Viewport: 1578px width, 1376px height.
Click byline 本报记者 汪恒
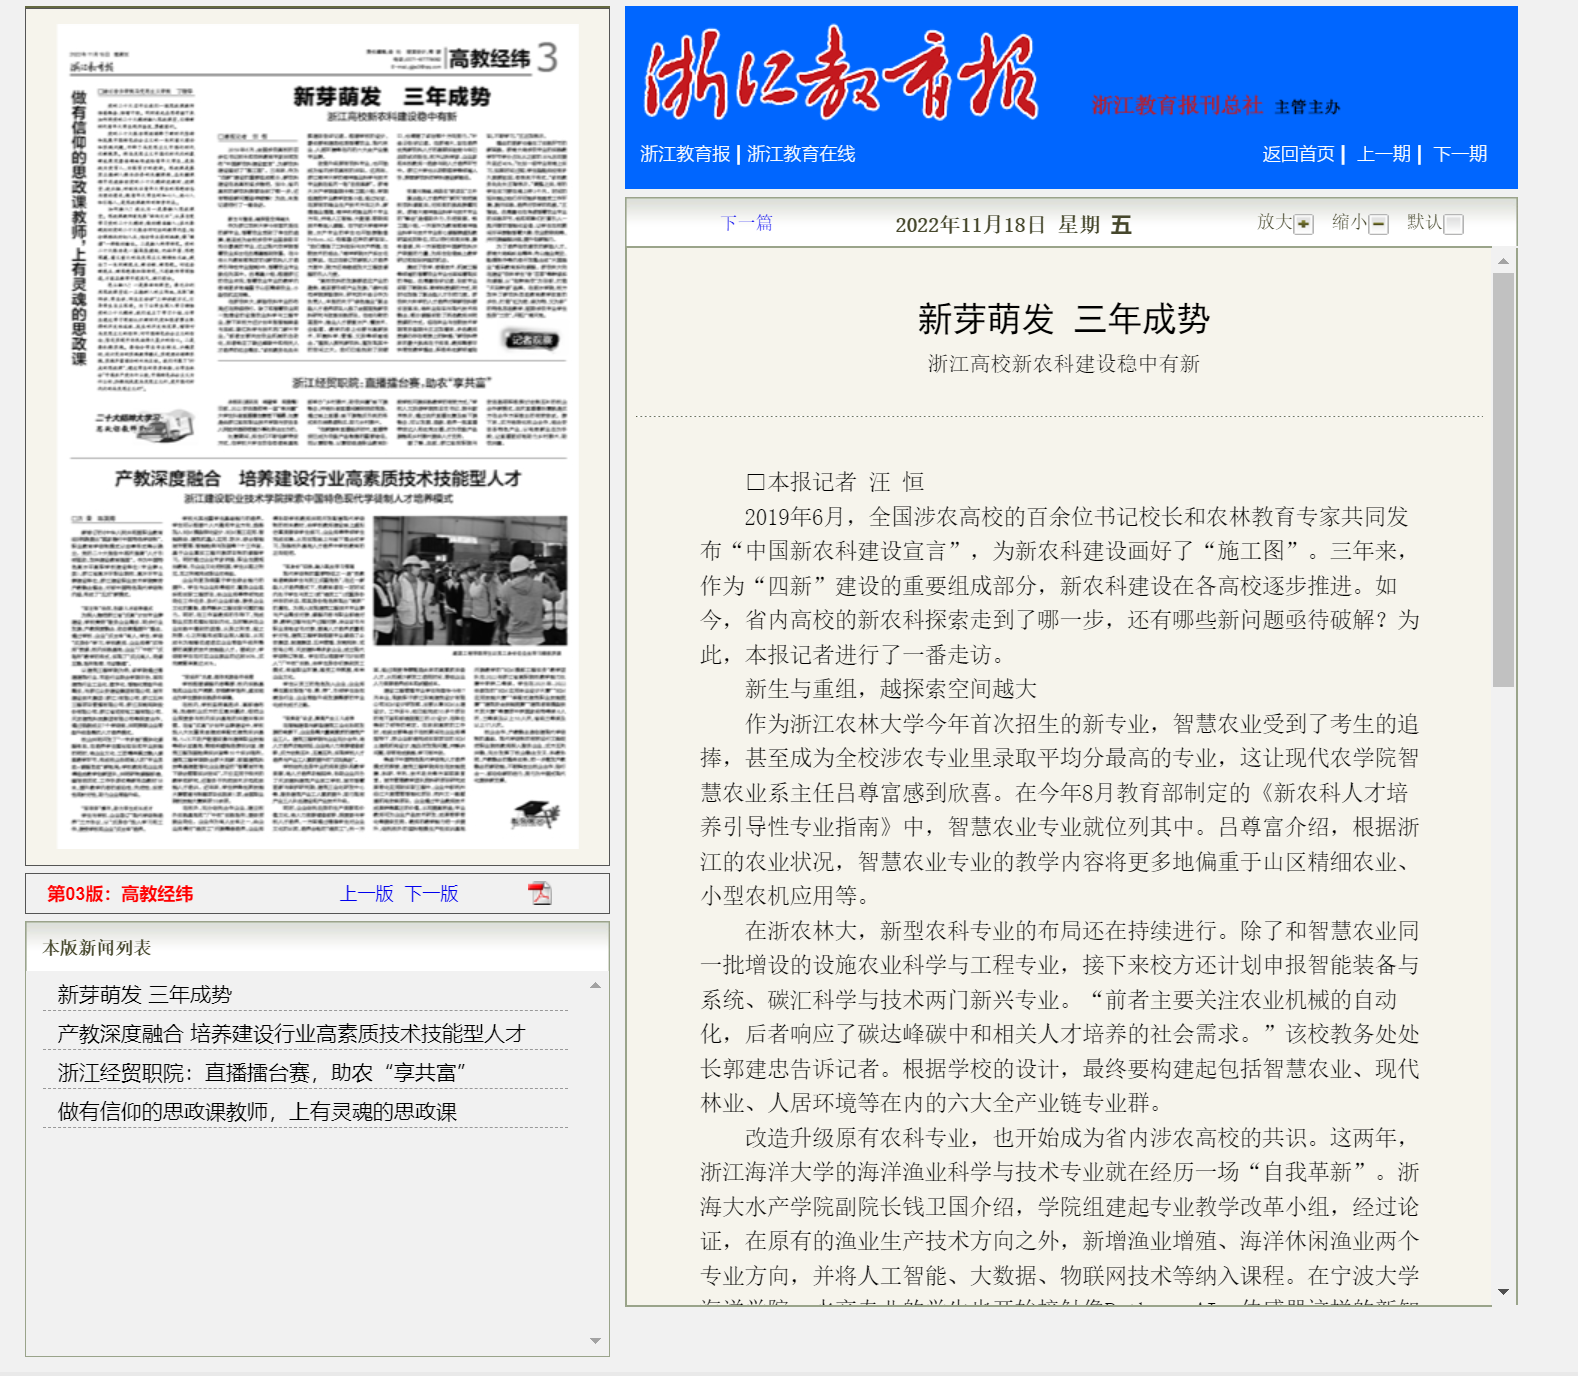(x=835, y=482)
